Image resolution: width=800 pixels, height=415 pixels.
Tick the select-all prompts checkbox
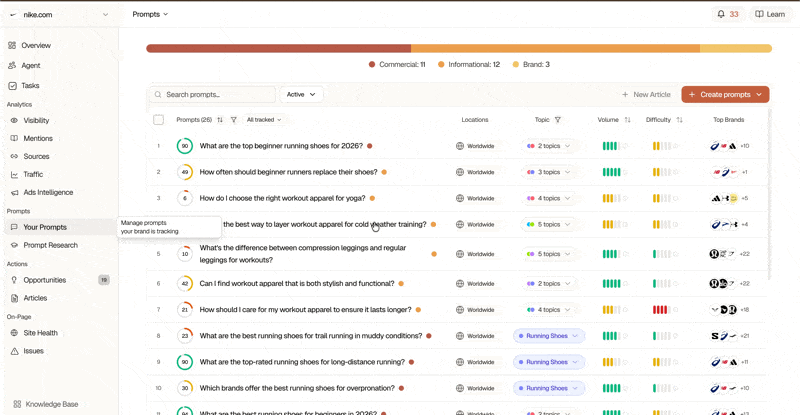159,120
